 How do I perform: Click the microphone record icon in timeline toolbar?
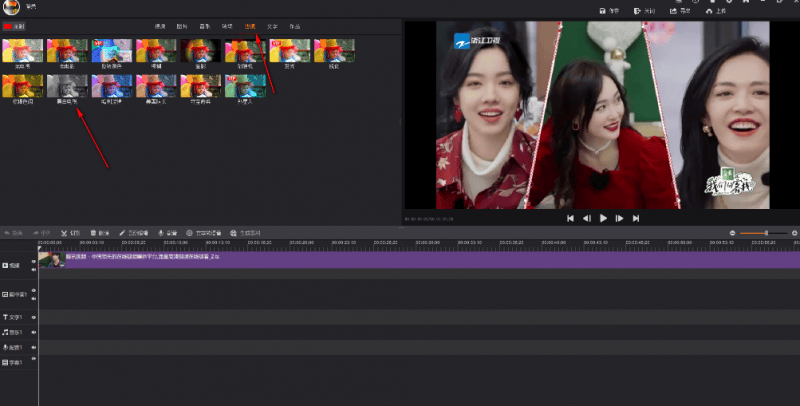click(x=160, y=232)
